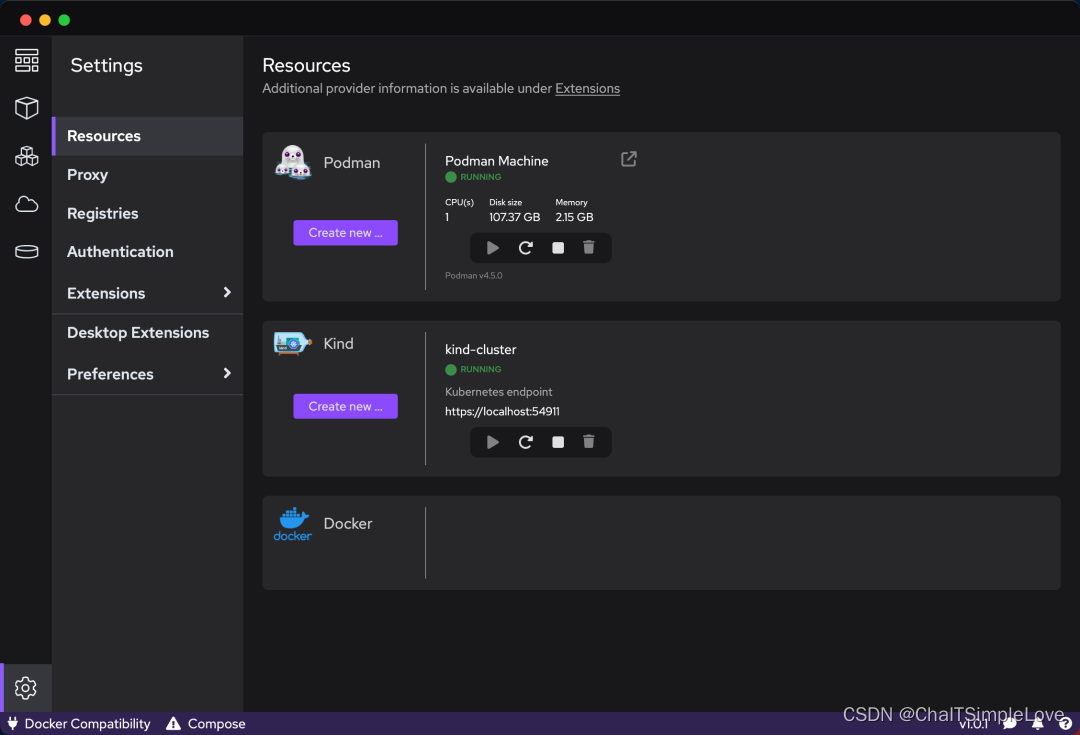This screenshot has width=1080, height=735.
Task: Open the help question-mark icon in the status bar
Action: click(1066, 723)
